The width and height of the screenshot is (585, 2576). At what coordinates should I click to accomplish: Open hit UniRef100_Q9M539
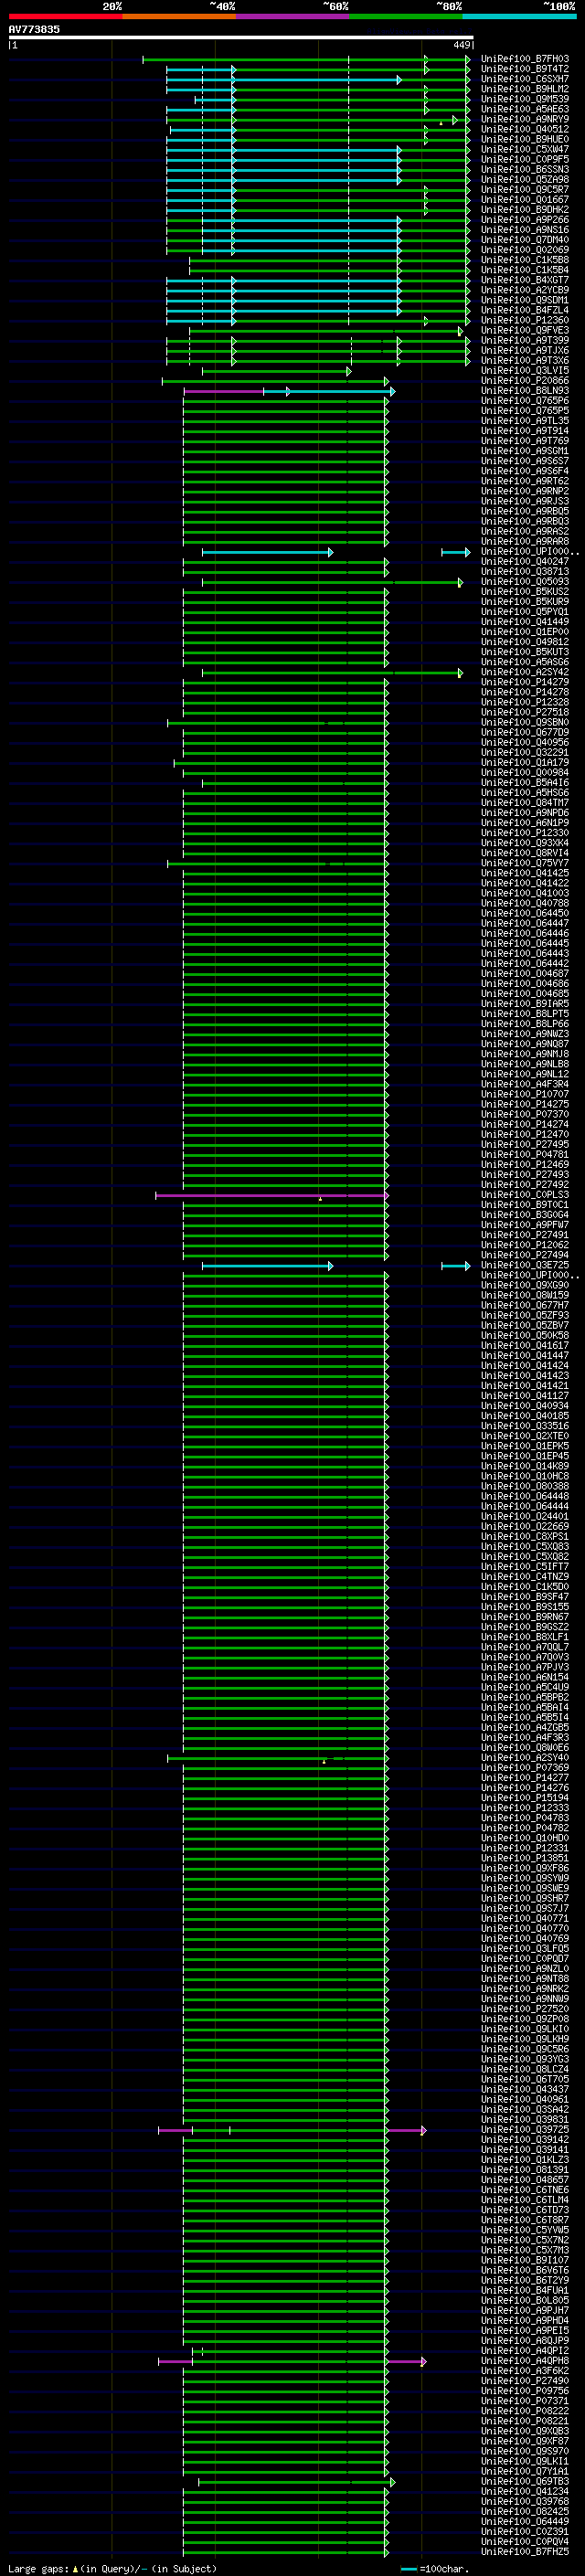[x=525, y=99]
